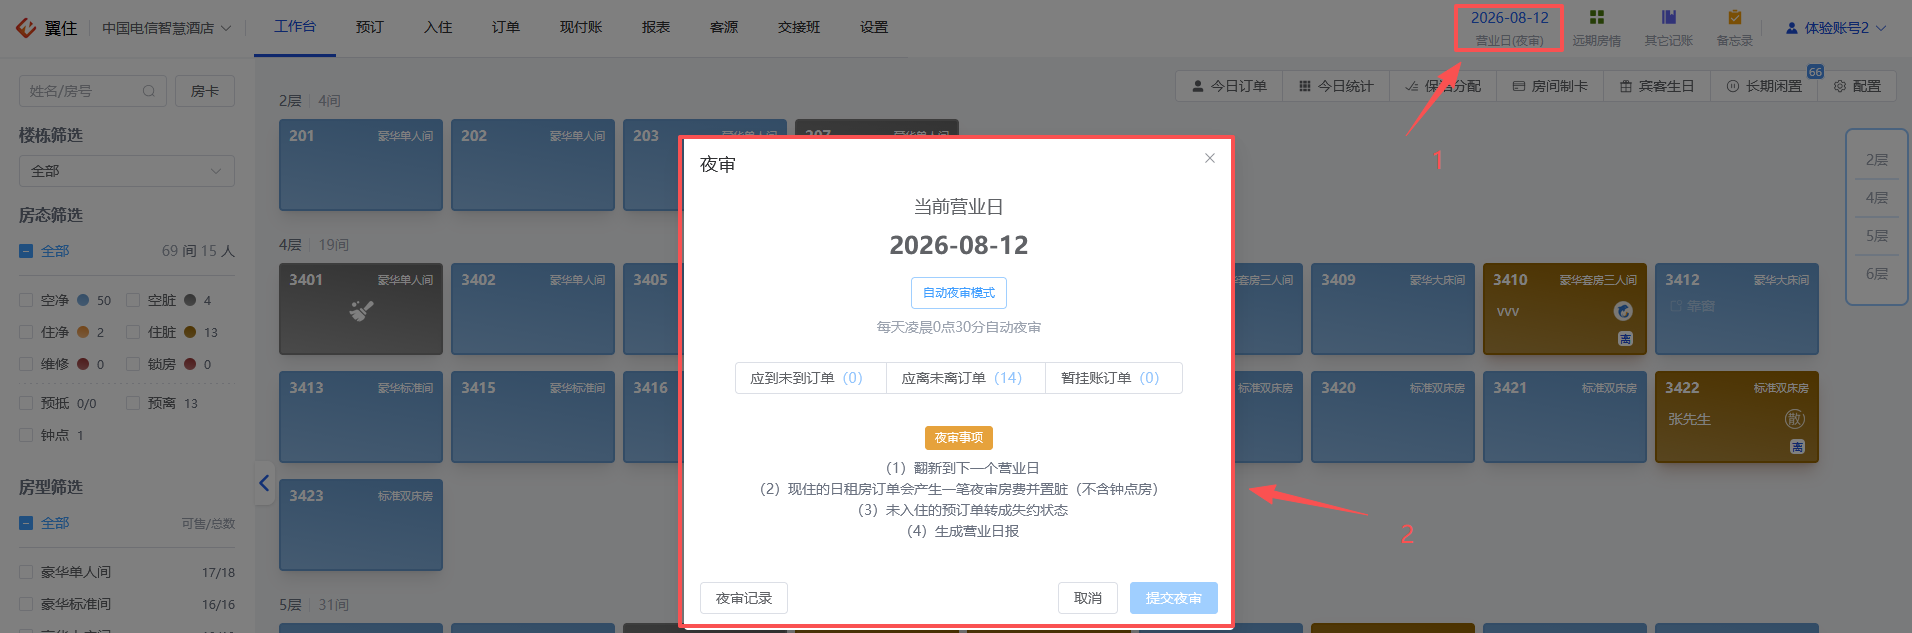This screenshot has height=633, width=1912.
Task: Open 长期闲置 toolbar button
Action: click(1764, 86)
